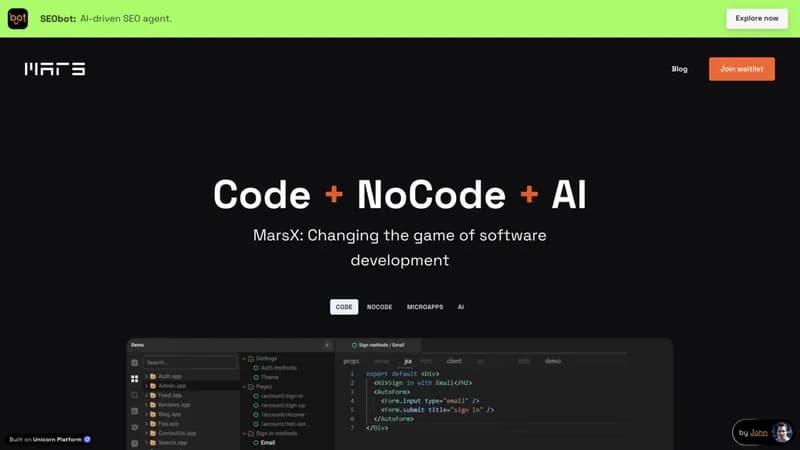Screen dimensions: 800x450
Task: Click the ContactUs.app folder icon
Action: (153, 433)
